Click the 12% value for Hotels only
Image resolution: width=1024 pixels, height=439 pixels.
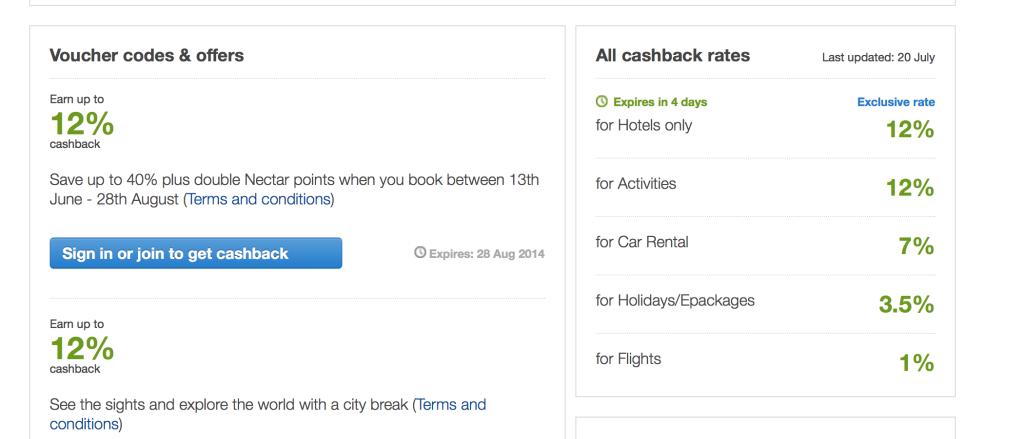coord(909,129)
